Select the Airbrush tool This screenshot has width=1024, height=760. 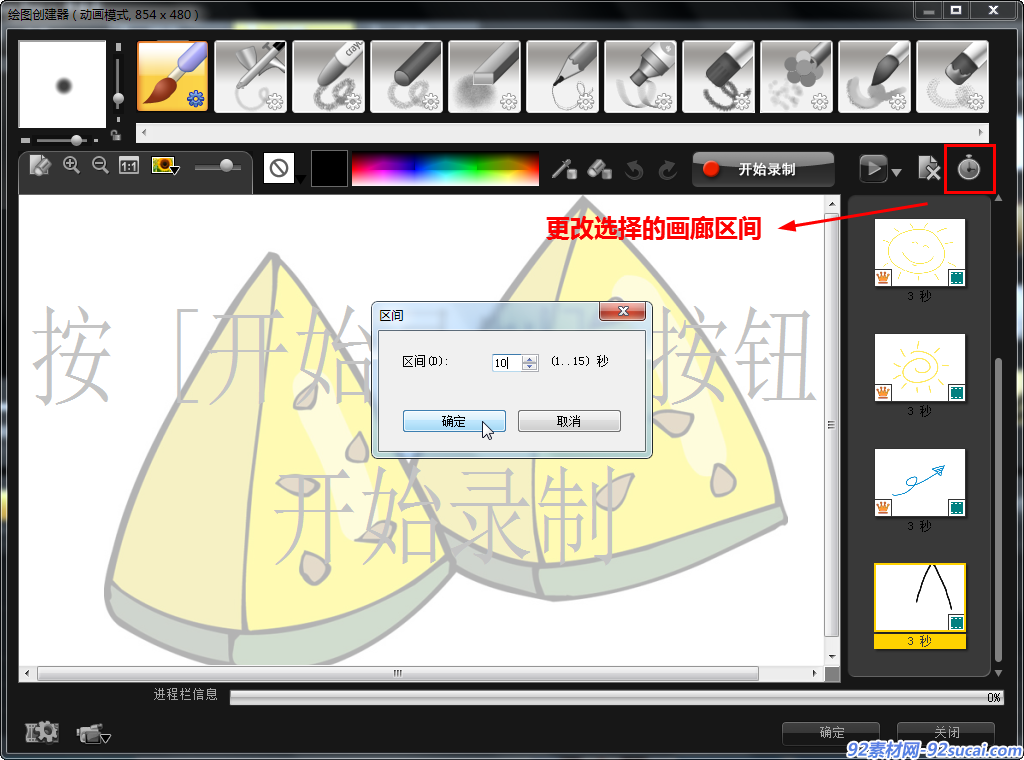pos(250,76)
